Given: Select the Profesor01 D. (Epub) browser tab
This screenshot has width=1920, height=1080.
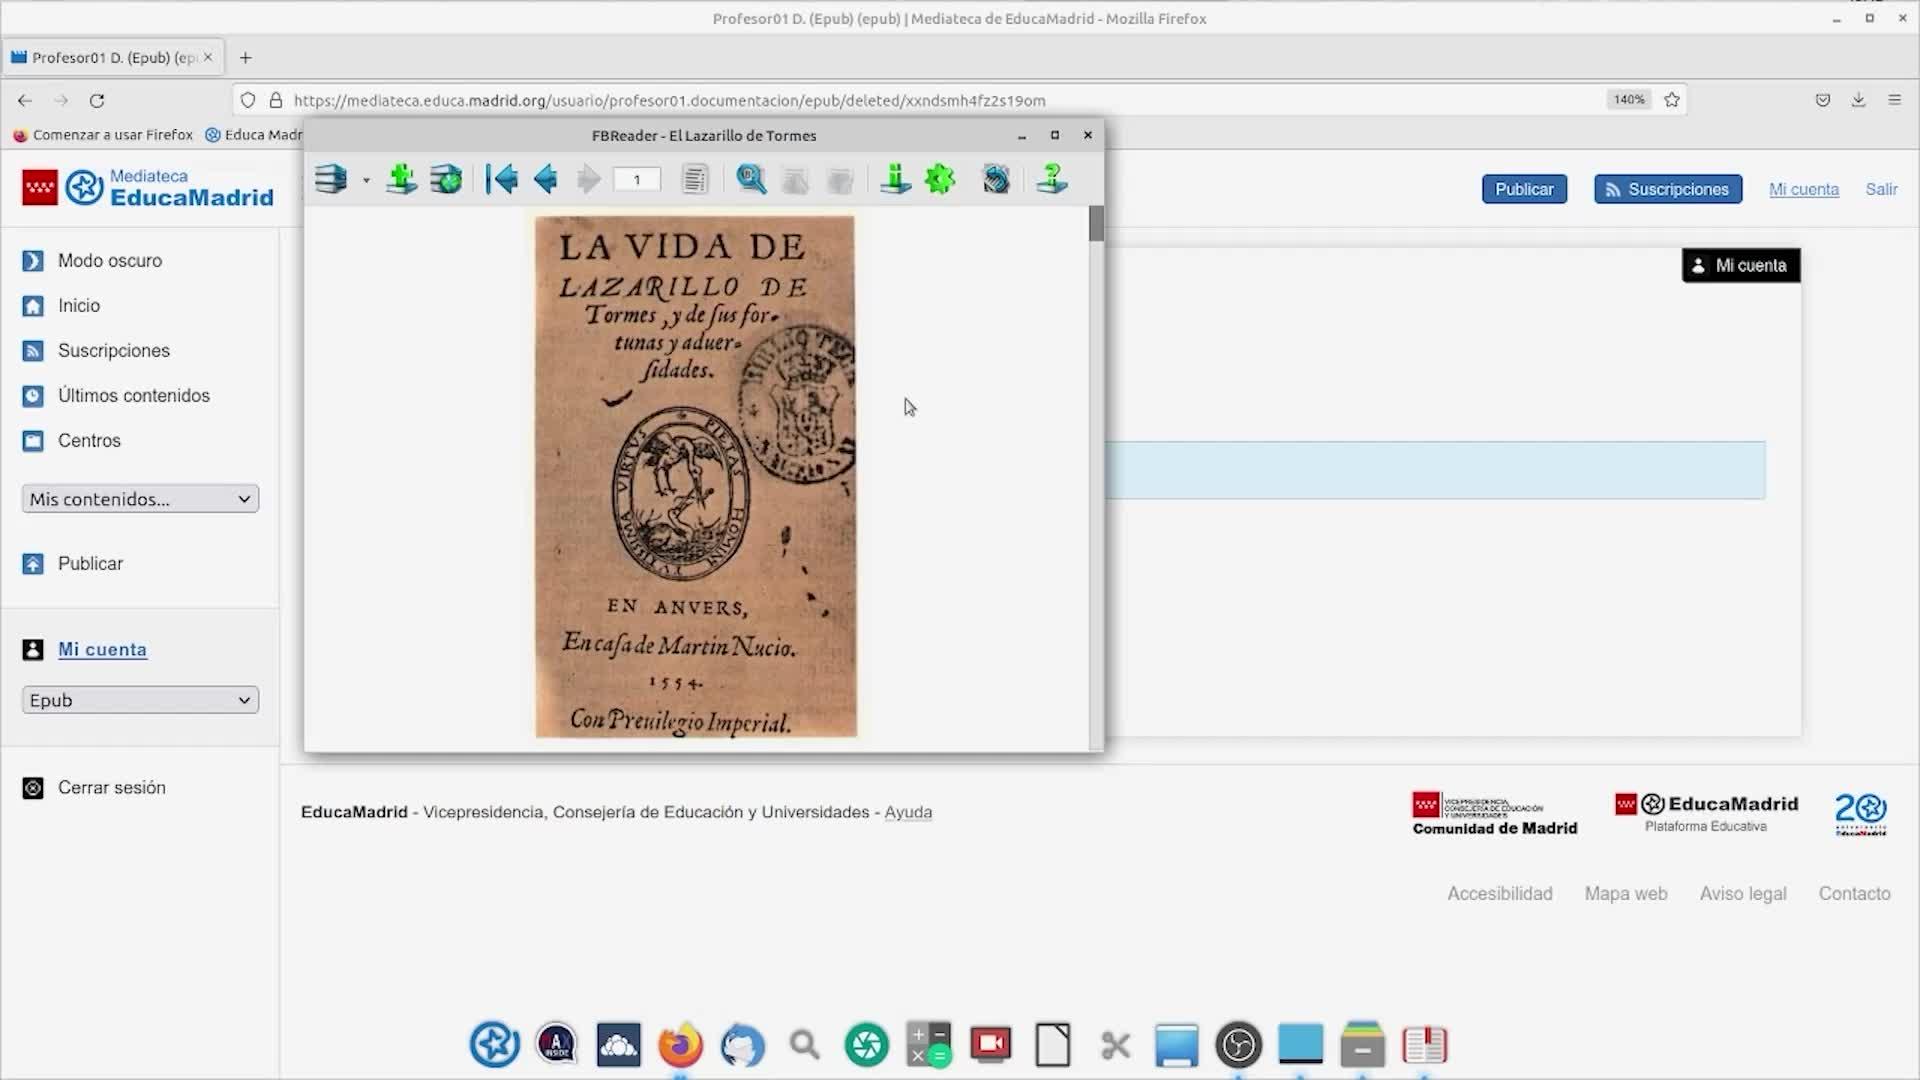Looking at the screenshot, I should coord(112,58).
